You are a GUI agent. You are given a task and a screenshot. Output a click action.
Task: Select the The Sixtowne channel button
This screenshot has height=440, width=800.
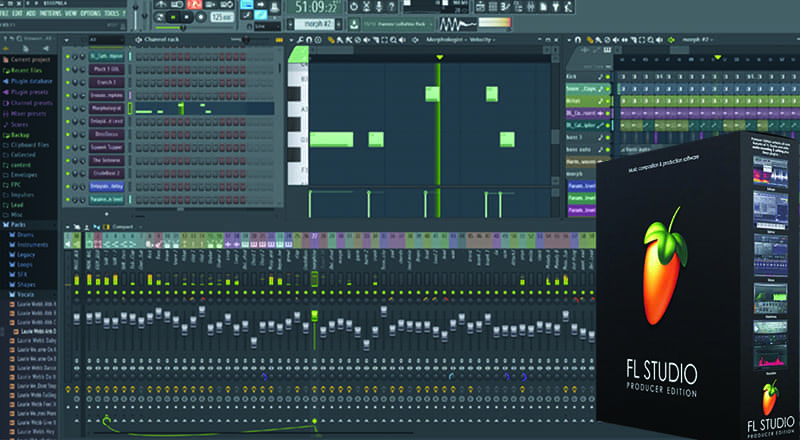tap(106, 160)
